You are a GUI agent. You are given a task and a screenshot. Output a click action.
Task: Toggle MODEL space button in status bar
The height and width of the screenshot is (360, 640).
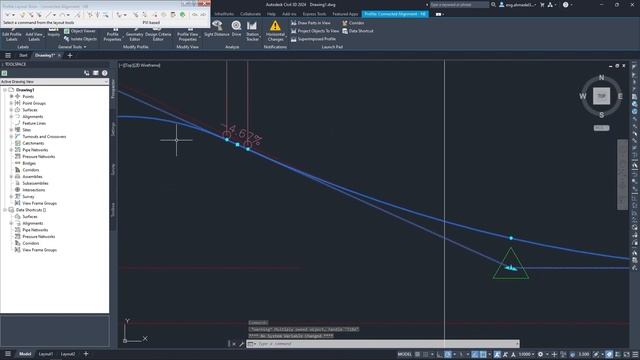(404, 354)
